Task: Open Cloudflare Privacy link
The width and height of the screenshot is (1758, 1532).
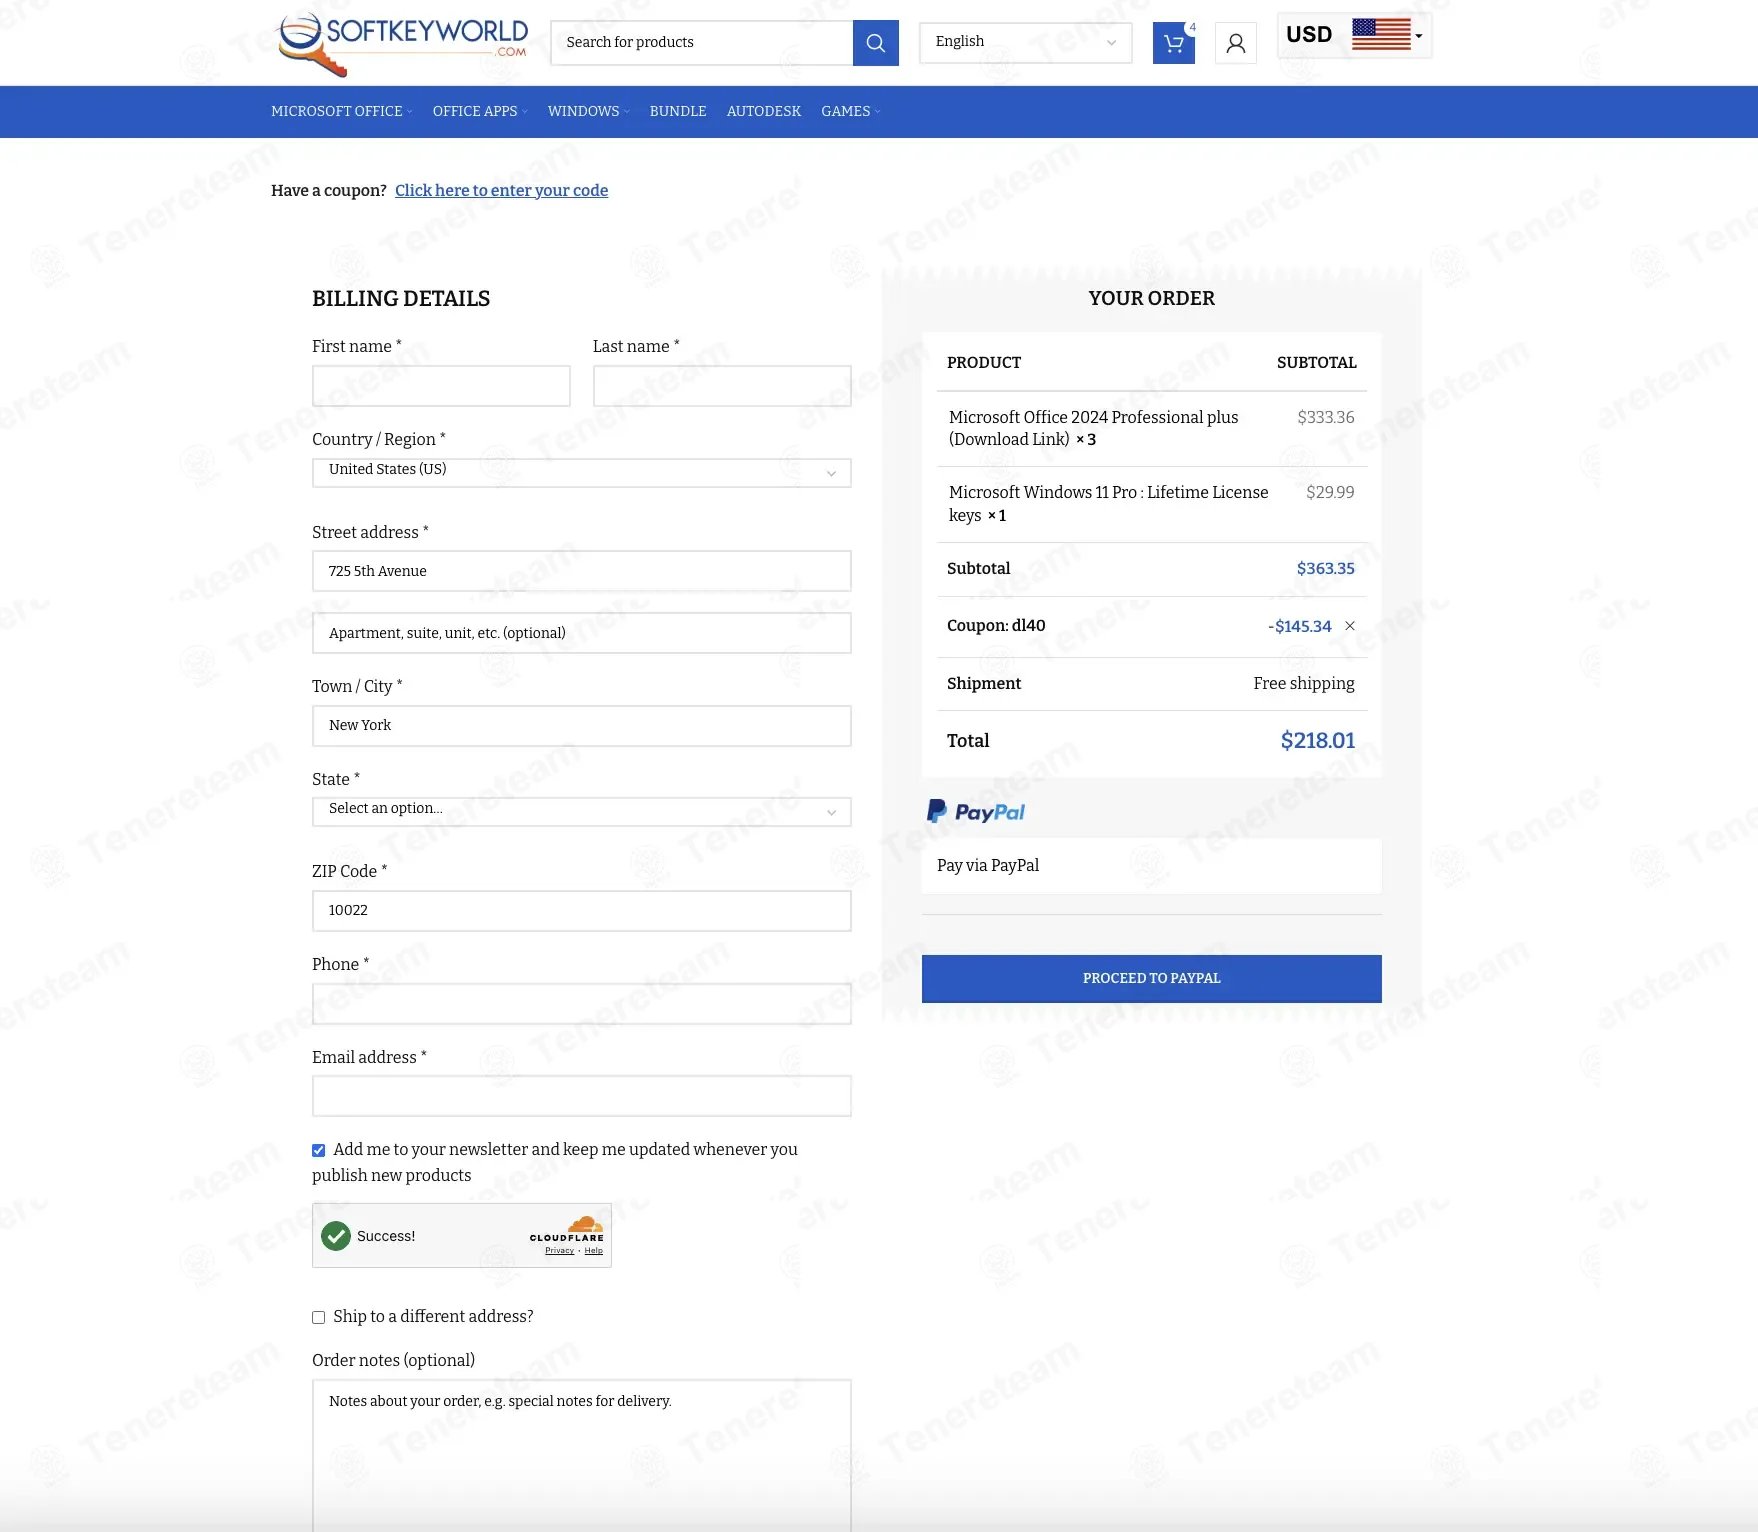Action: (x=559, y=1250)
